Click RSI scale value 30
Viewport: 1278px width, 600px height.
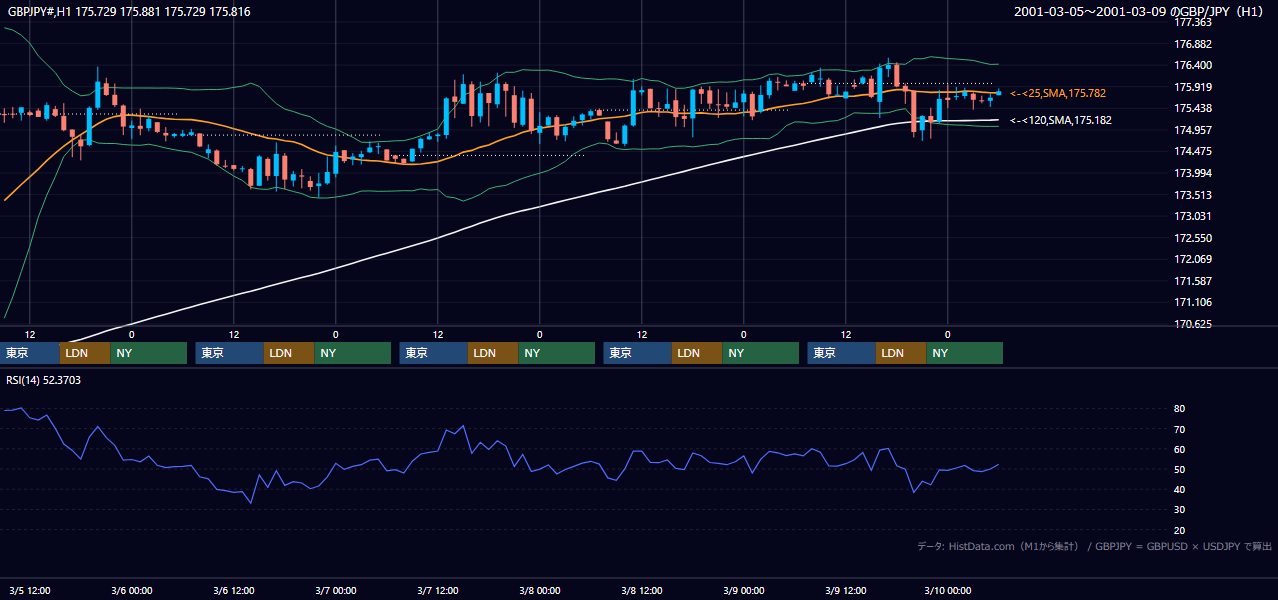click(x=1180, y=509)
